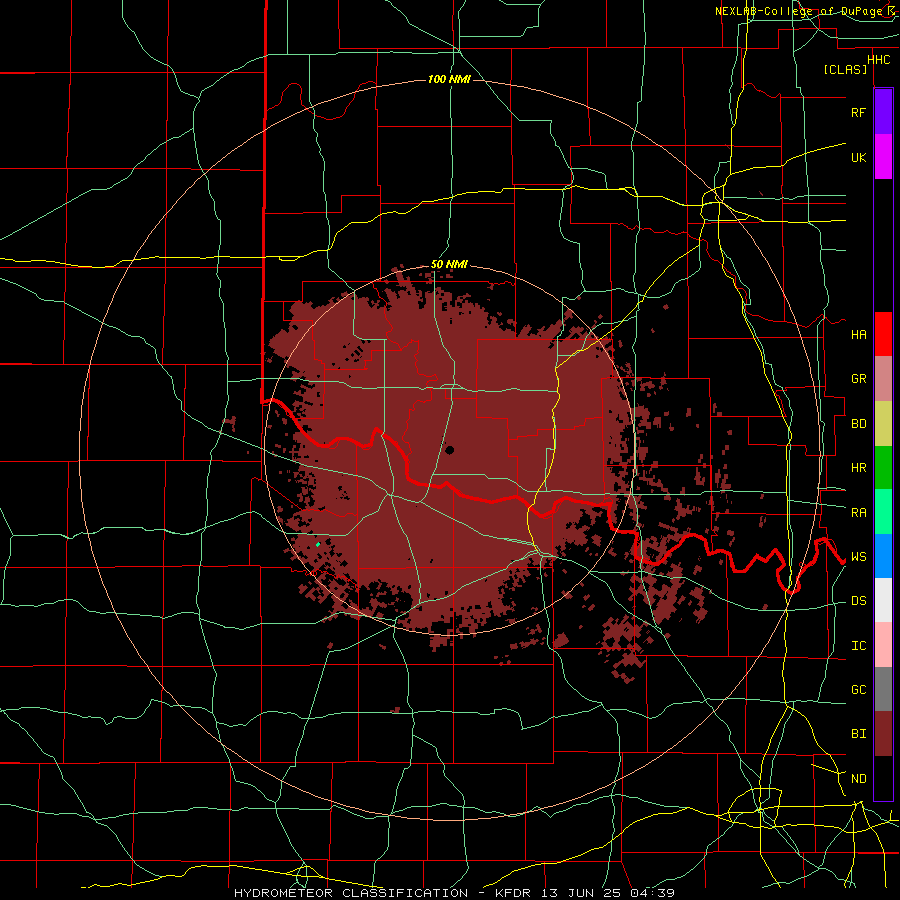Click the "RF" legend label
The height and width of the screenshot is (900, 900).
(x=858, y=112)
